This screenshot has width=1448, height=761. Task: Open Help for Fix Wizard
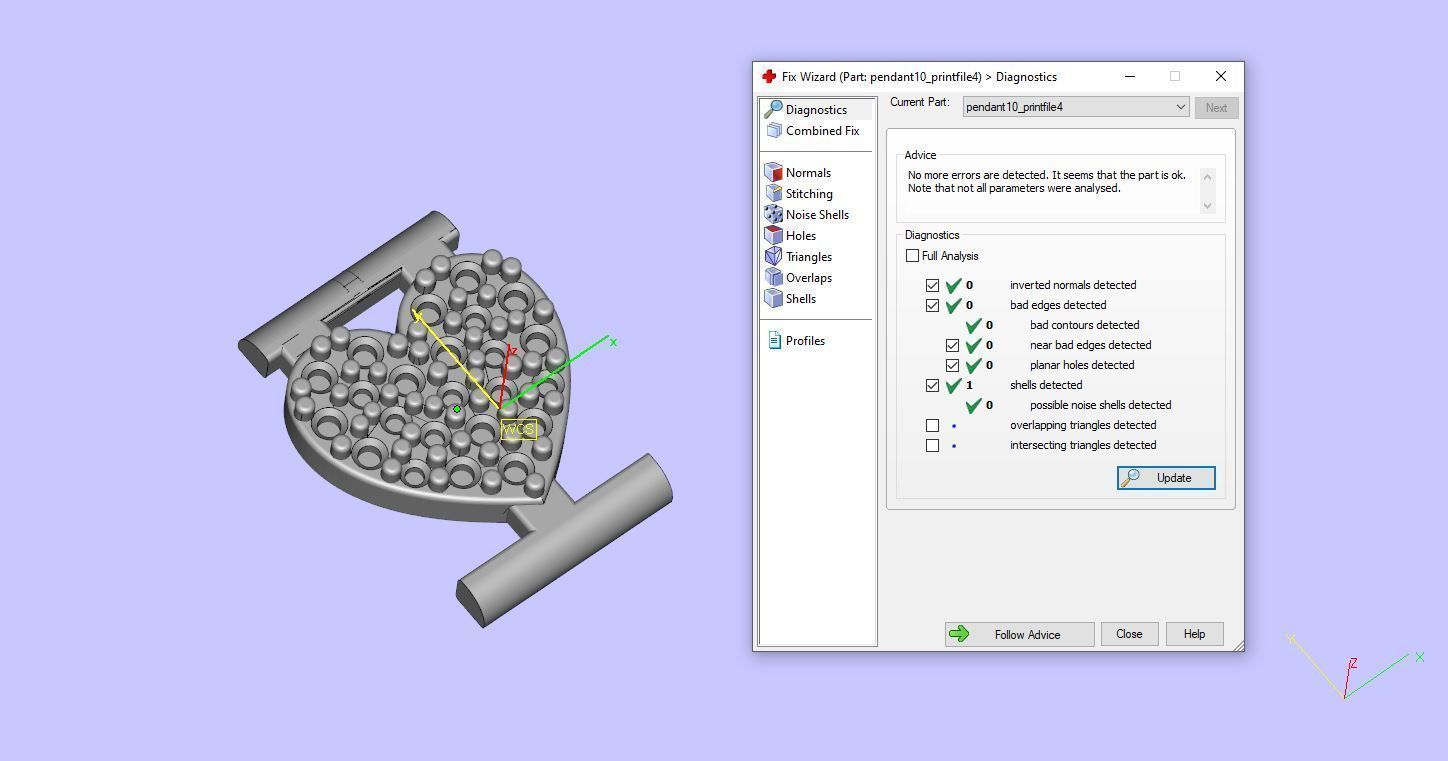(1194, 634)
